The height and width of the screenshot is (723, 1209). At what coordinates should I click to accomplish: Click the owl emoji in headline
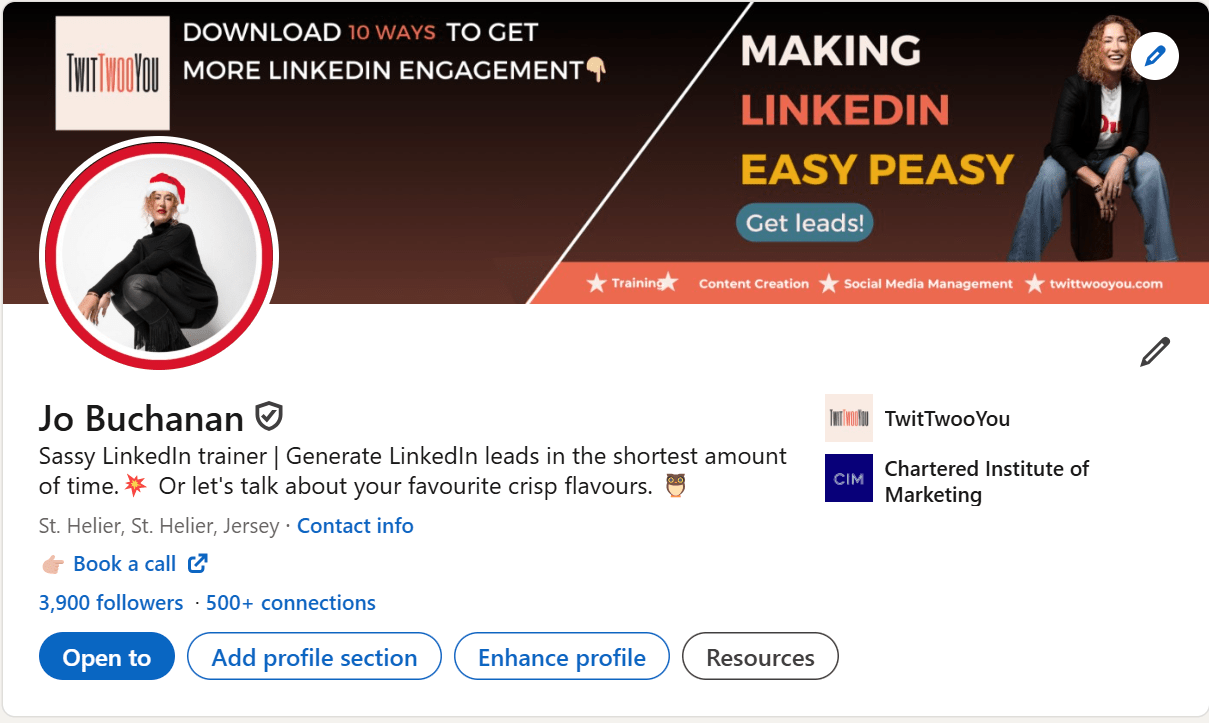(x=676, y=486)
